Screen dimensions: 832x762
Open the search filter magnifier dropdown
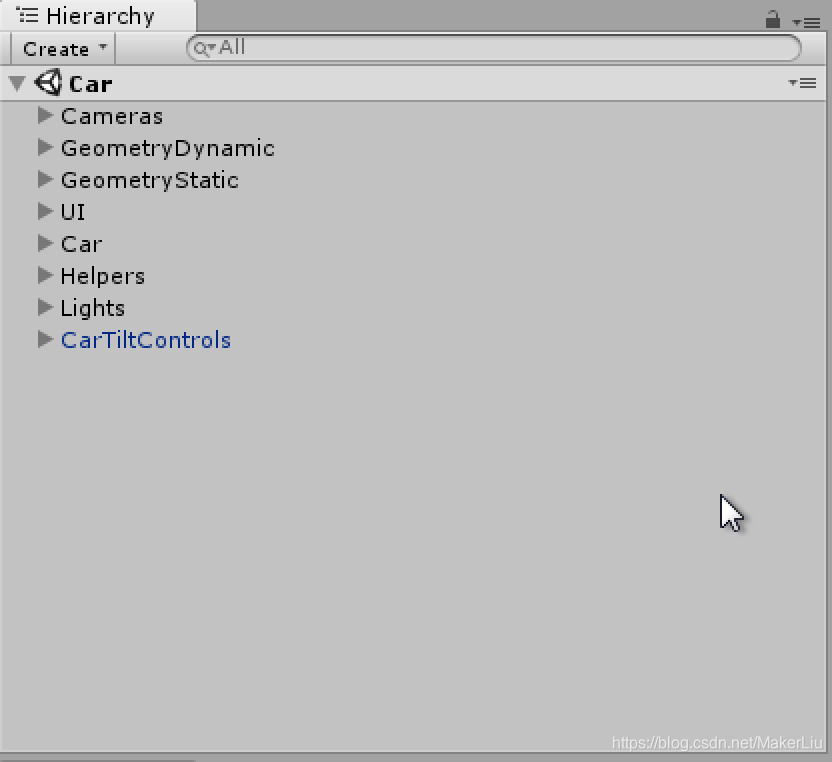[204, 49]
